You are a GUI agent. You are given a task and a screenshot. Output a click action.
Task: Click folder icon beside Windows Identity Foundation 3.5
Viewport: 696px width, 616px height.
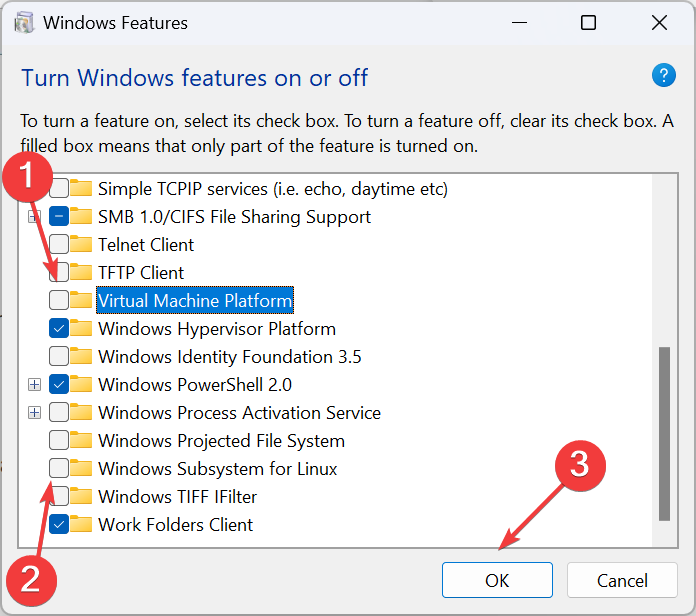coord(82,356)
